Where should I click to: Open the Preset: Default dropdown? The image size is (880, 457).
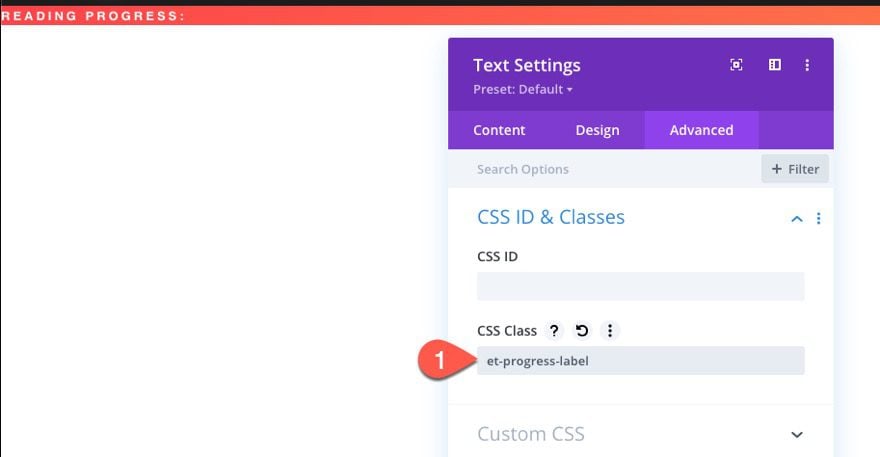click(523, 89)
